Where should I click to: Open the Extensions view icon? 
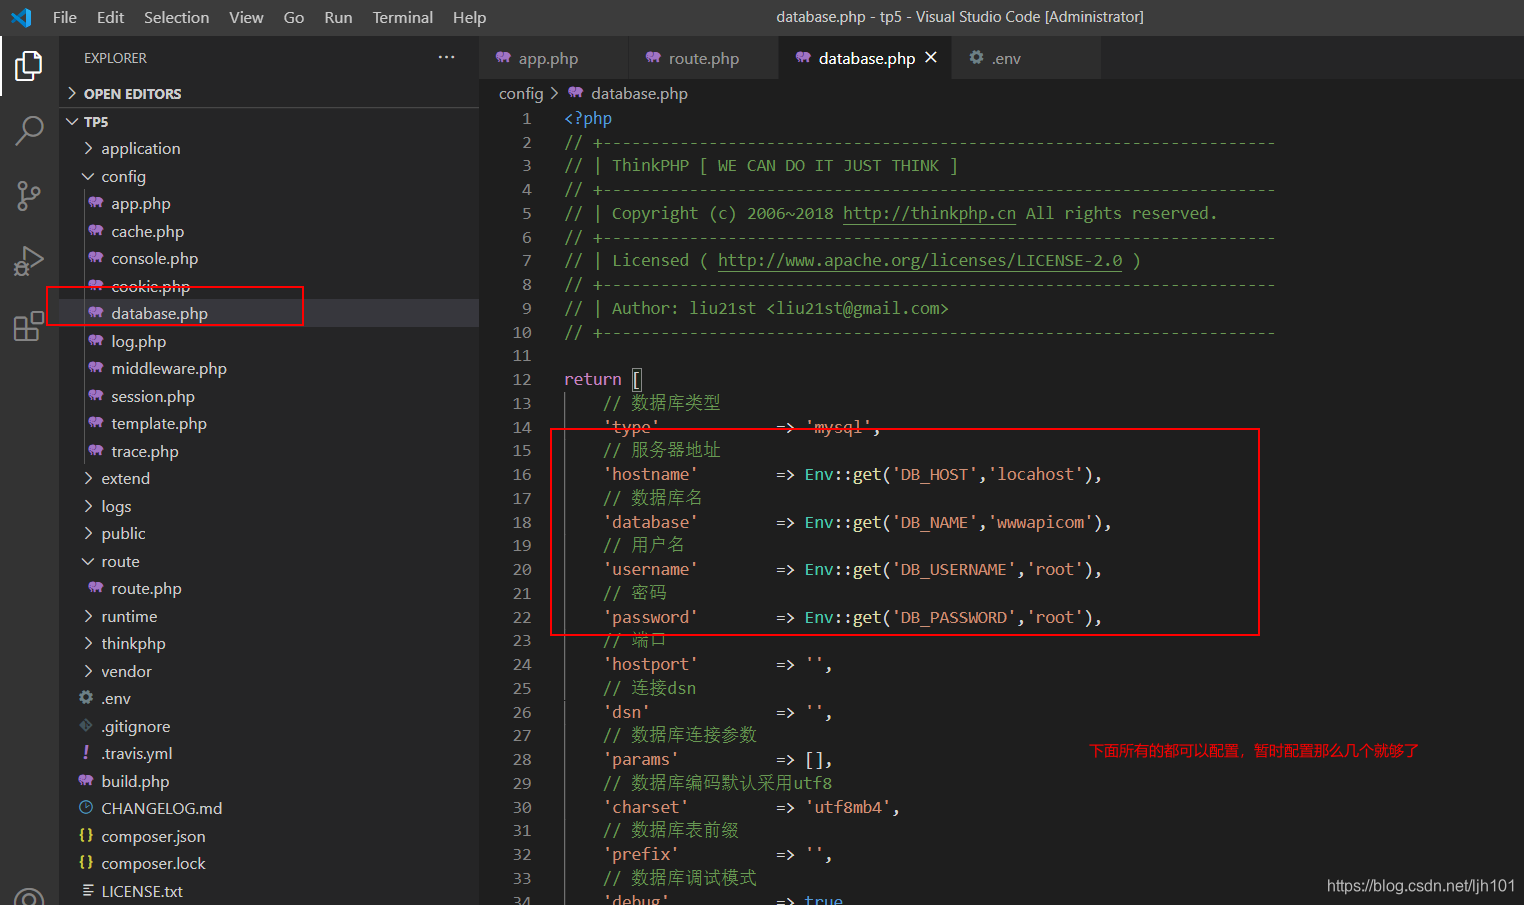click(x=29, y=326)
